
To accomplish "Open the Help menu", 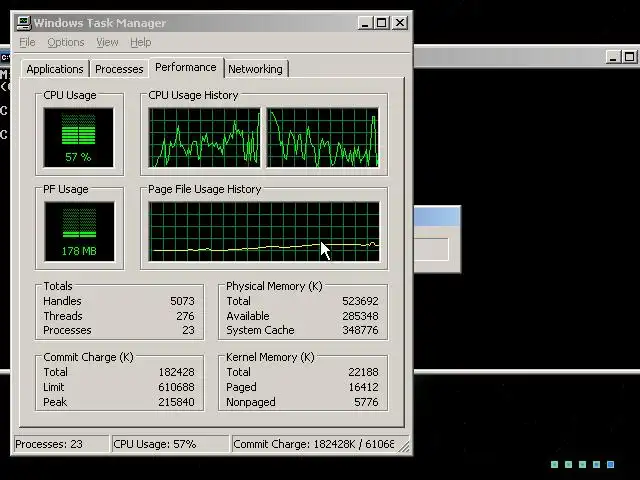I will tap(141, 42).
